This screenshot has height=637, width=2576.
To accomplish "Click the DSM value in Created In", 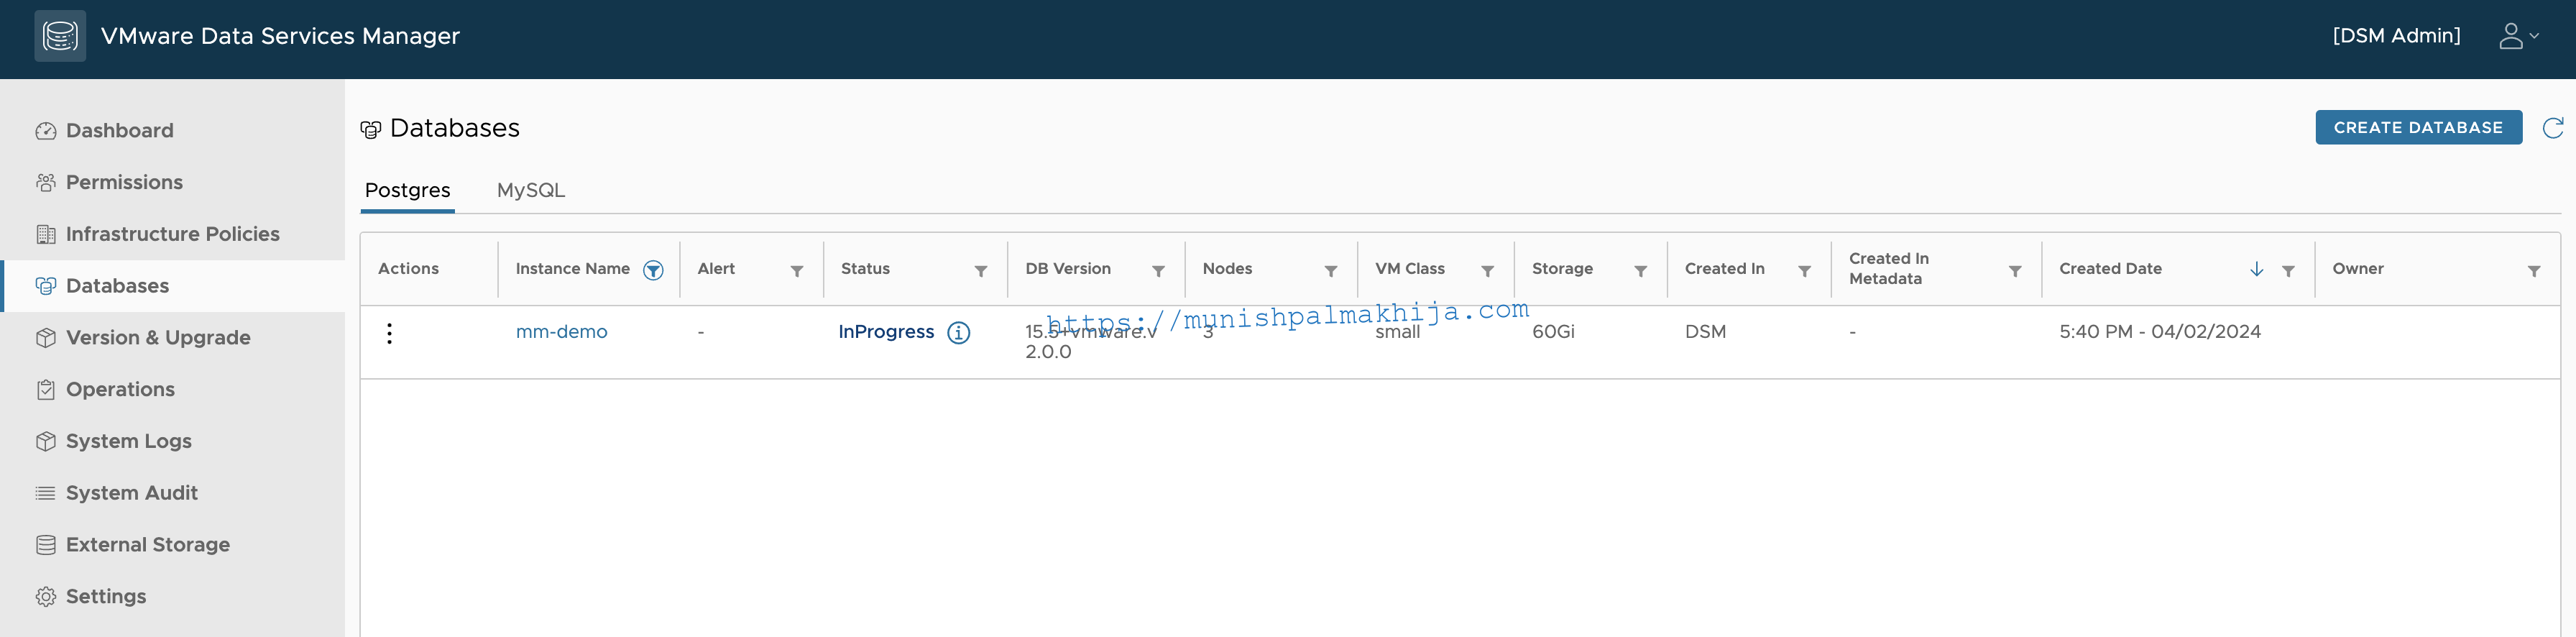I will click(1705, 332).
